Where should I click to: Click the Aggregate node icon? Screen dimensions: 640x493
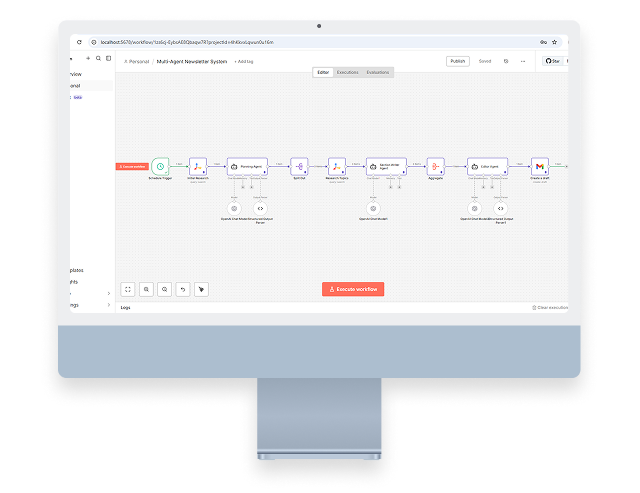(434, 166)
